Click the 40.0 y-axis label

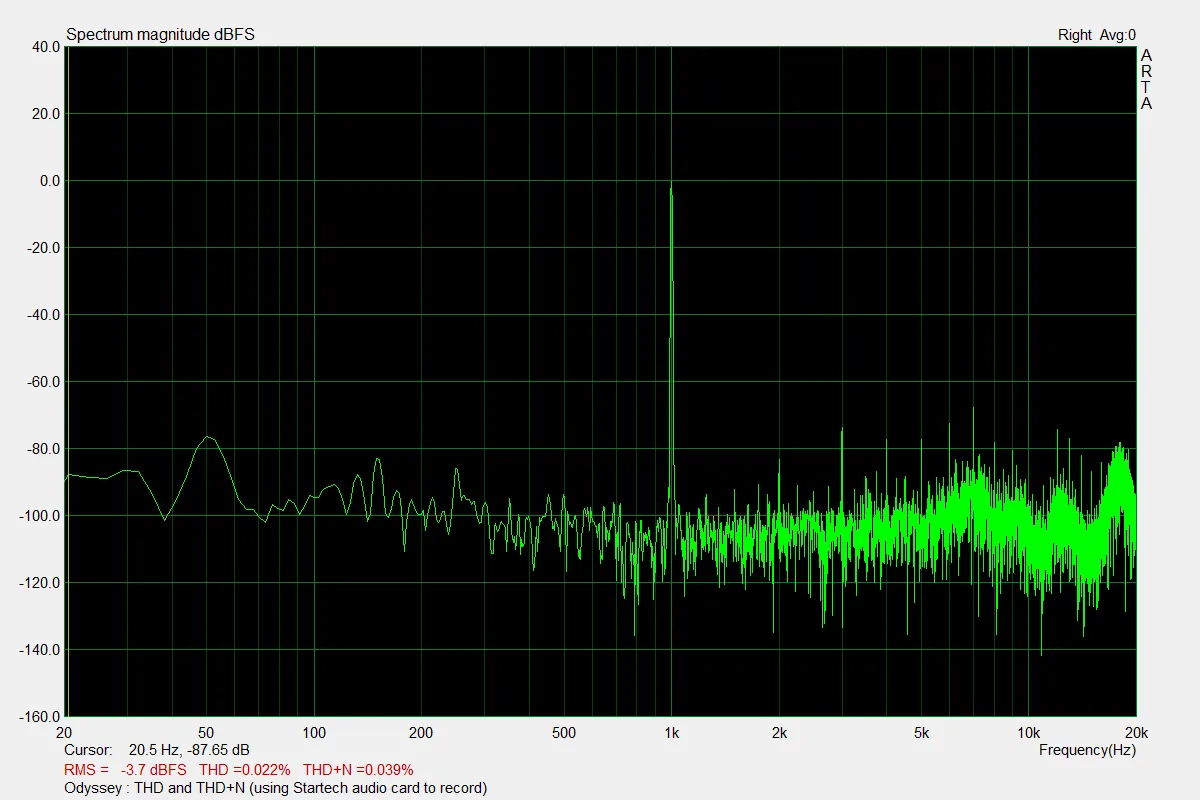pyautogui.click(x=46, y=46)
